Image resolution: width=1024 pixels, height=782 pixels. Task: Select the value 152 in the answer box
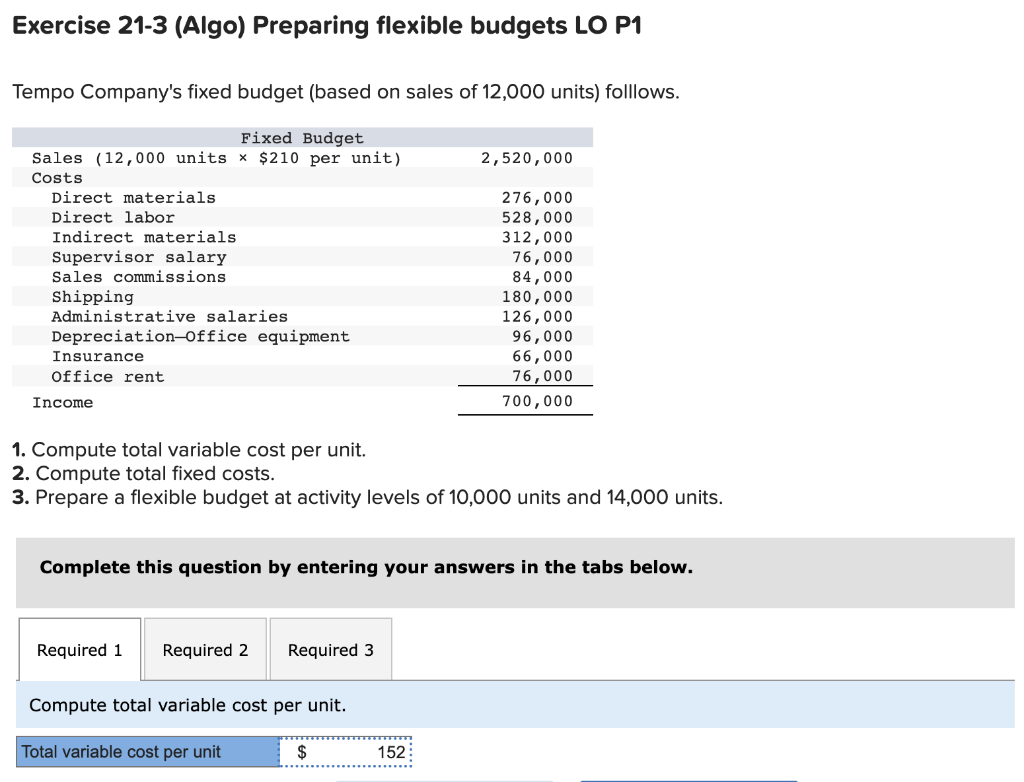tap(390, 751)
